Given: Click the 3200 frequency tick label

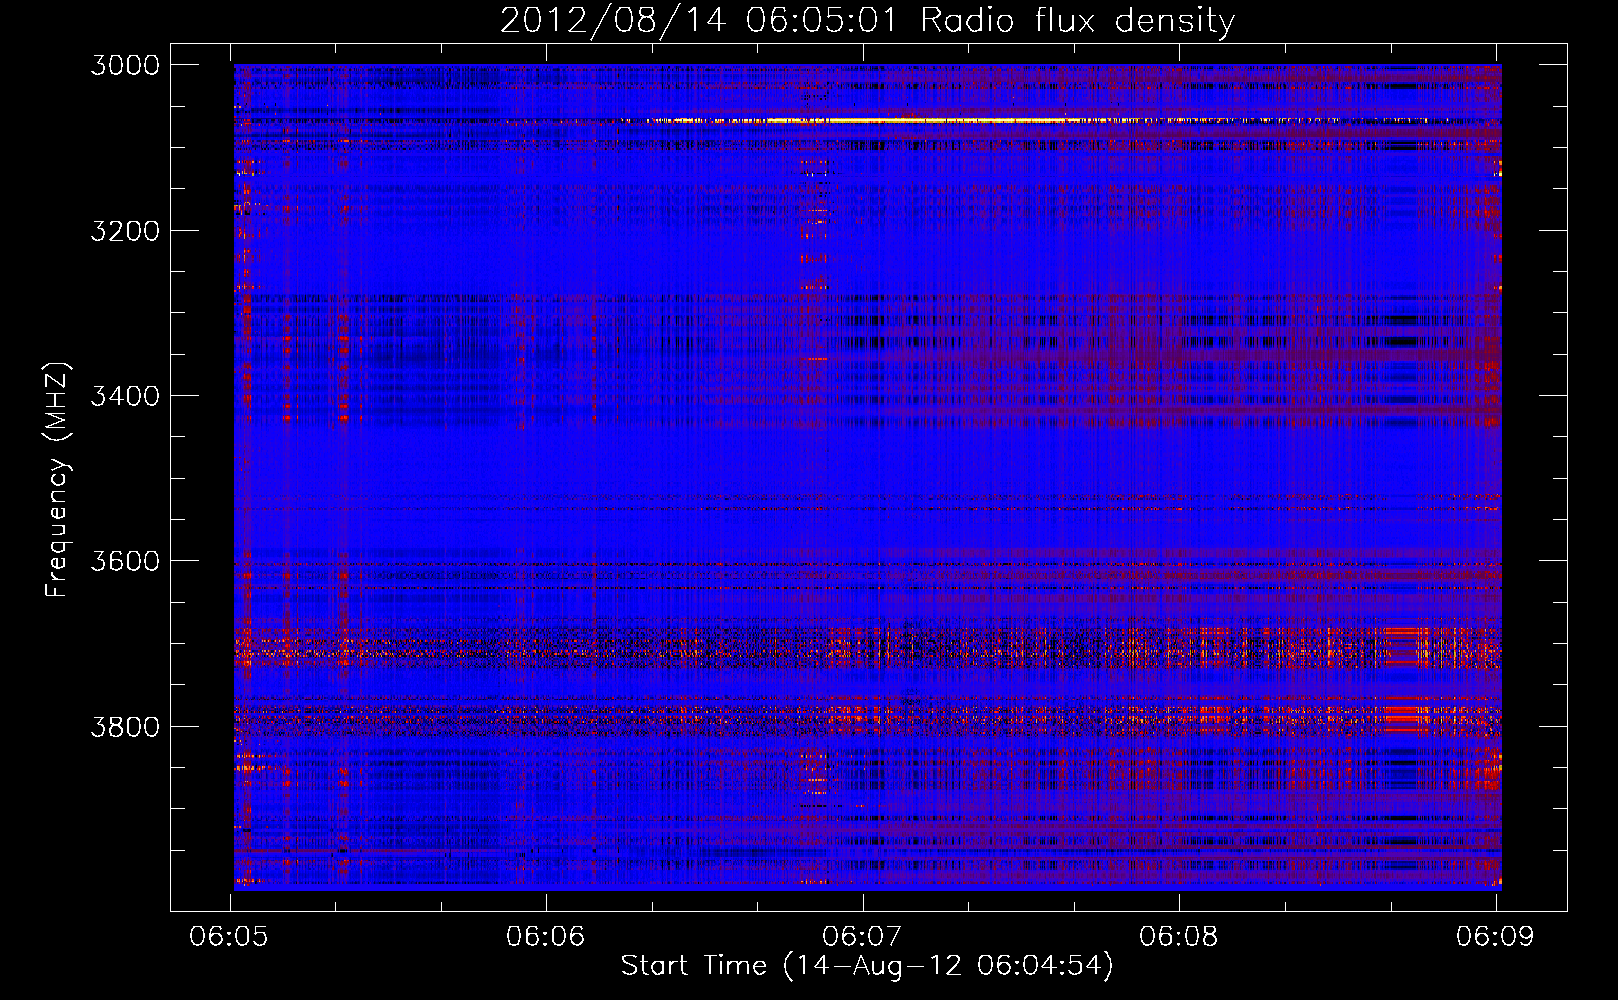Looking at the screenshot, I should [x=125, y=231].
